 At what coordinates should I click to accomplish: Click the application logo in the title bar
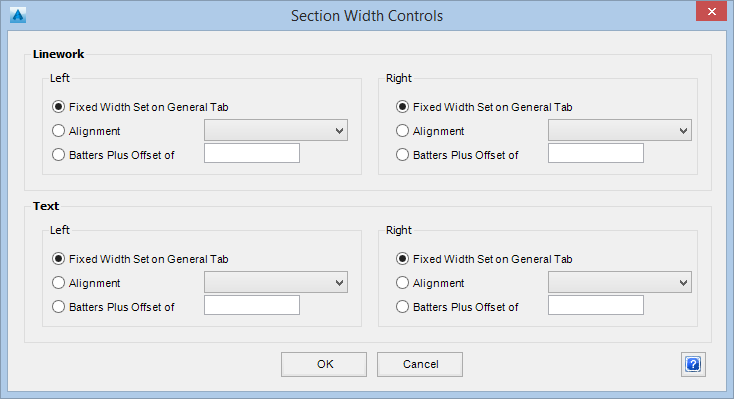(x=18, y=15)
